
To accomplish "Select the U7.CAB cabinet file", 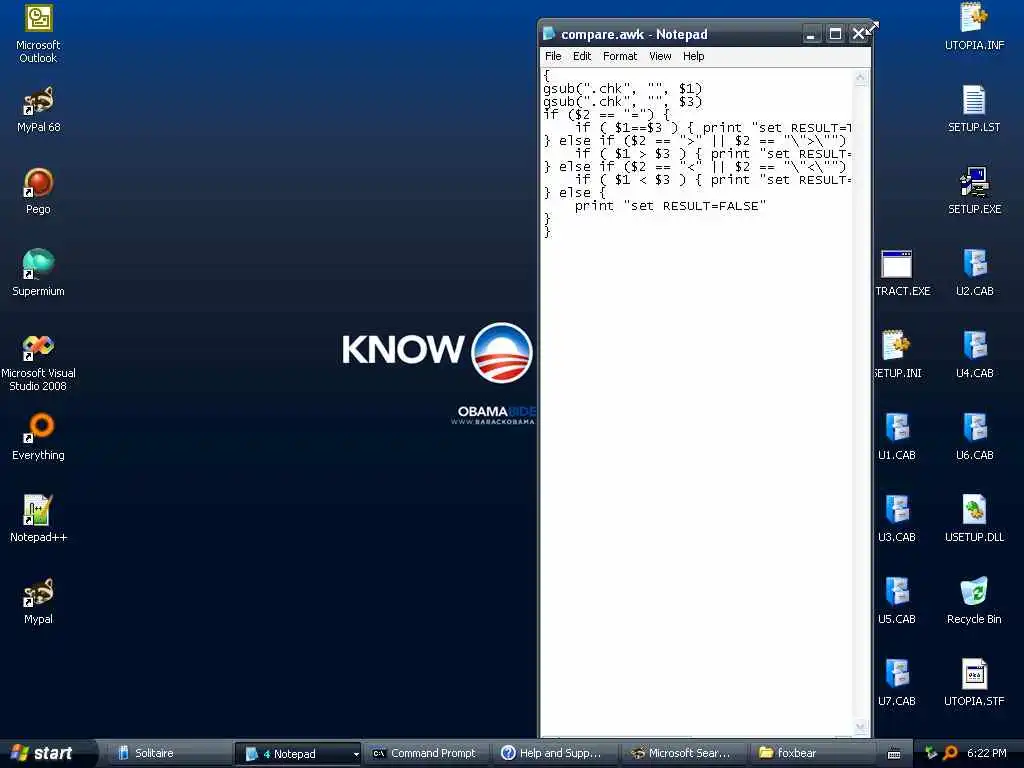I will pos(896,683).
